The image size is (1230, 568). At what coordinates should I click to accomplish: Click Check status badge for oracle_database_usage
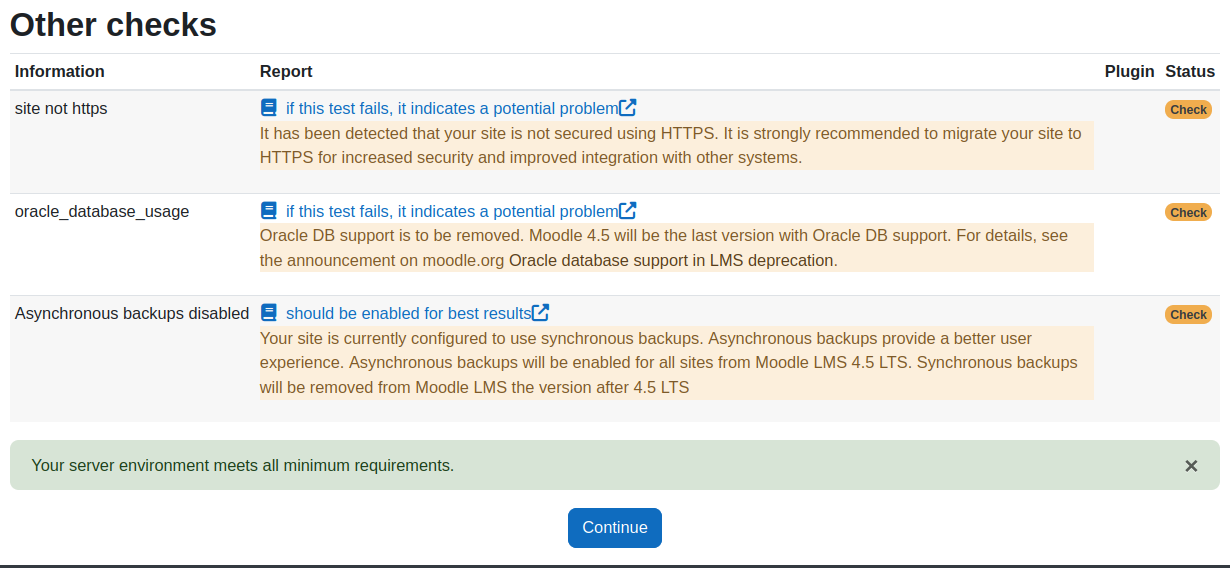[x=1188, y=212]
